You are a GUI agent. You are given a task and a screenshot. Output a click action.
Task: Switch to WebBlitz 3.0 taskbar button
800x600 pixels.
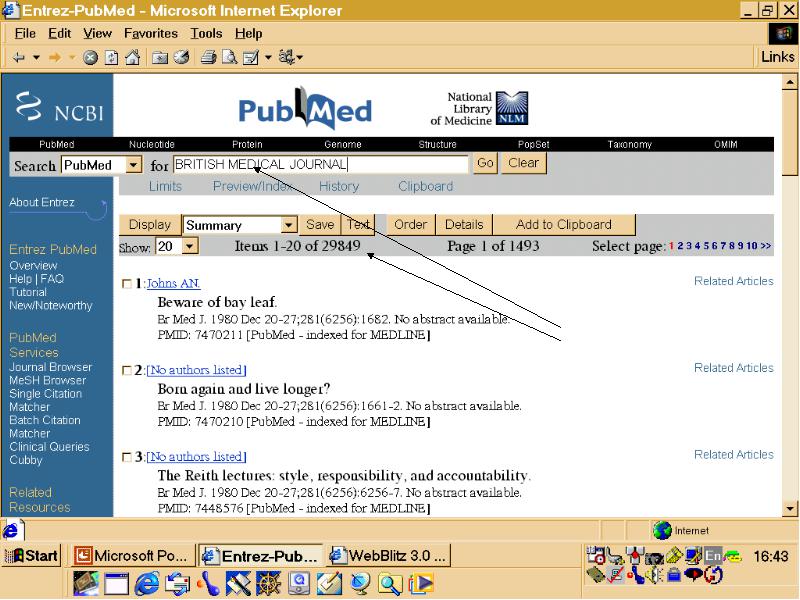pyautogui.click(x=388, y=555)
